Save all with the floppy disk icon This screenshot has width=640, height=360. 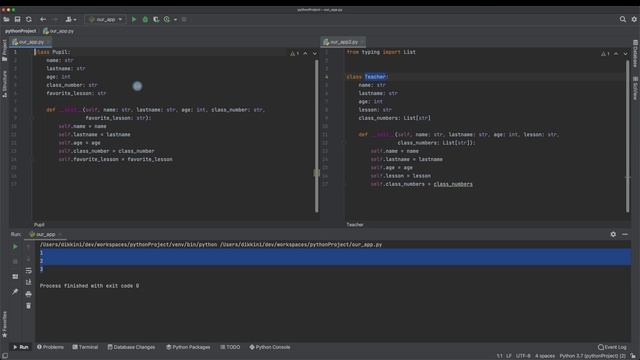[18, 19]
